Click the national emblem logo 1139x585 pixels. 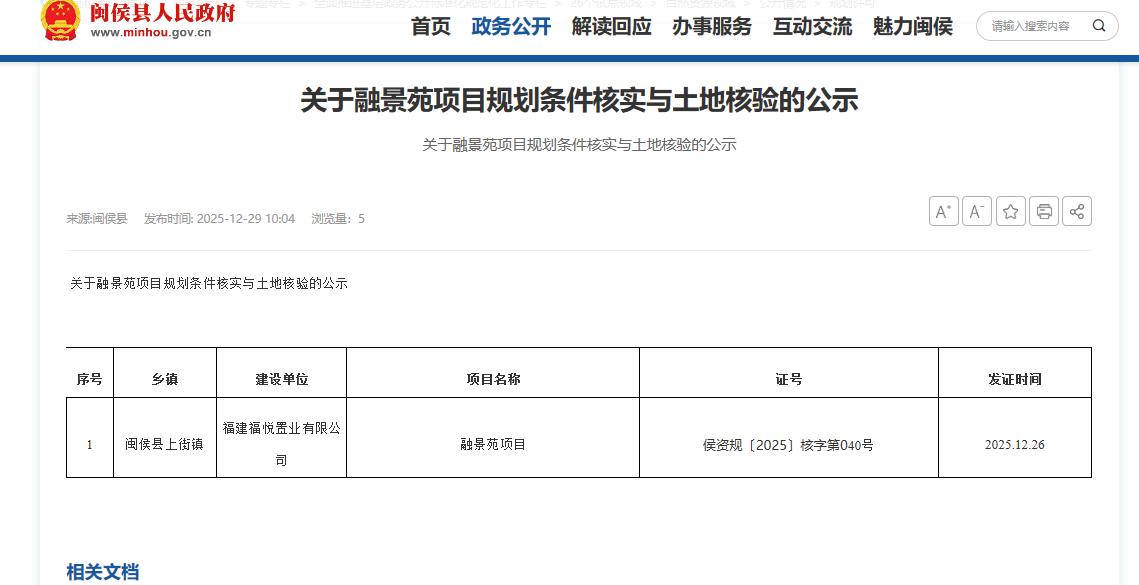(61, 20)
